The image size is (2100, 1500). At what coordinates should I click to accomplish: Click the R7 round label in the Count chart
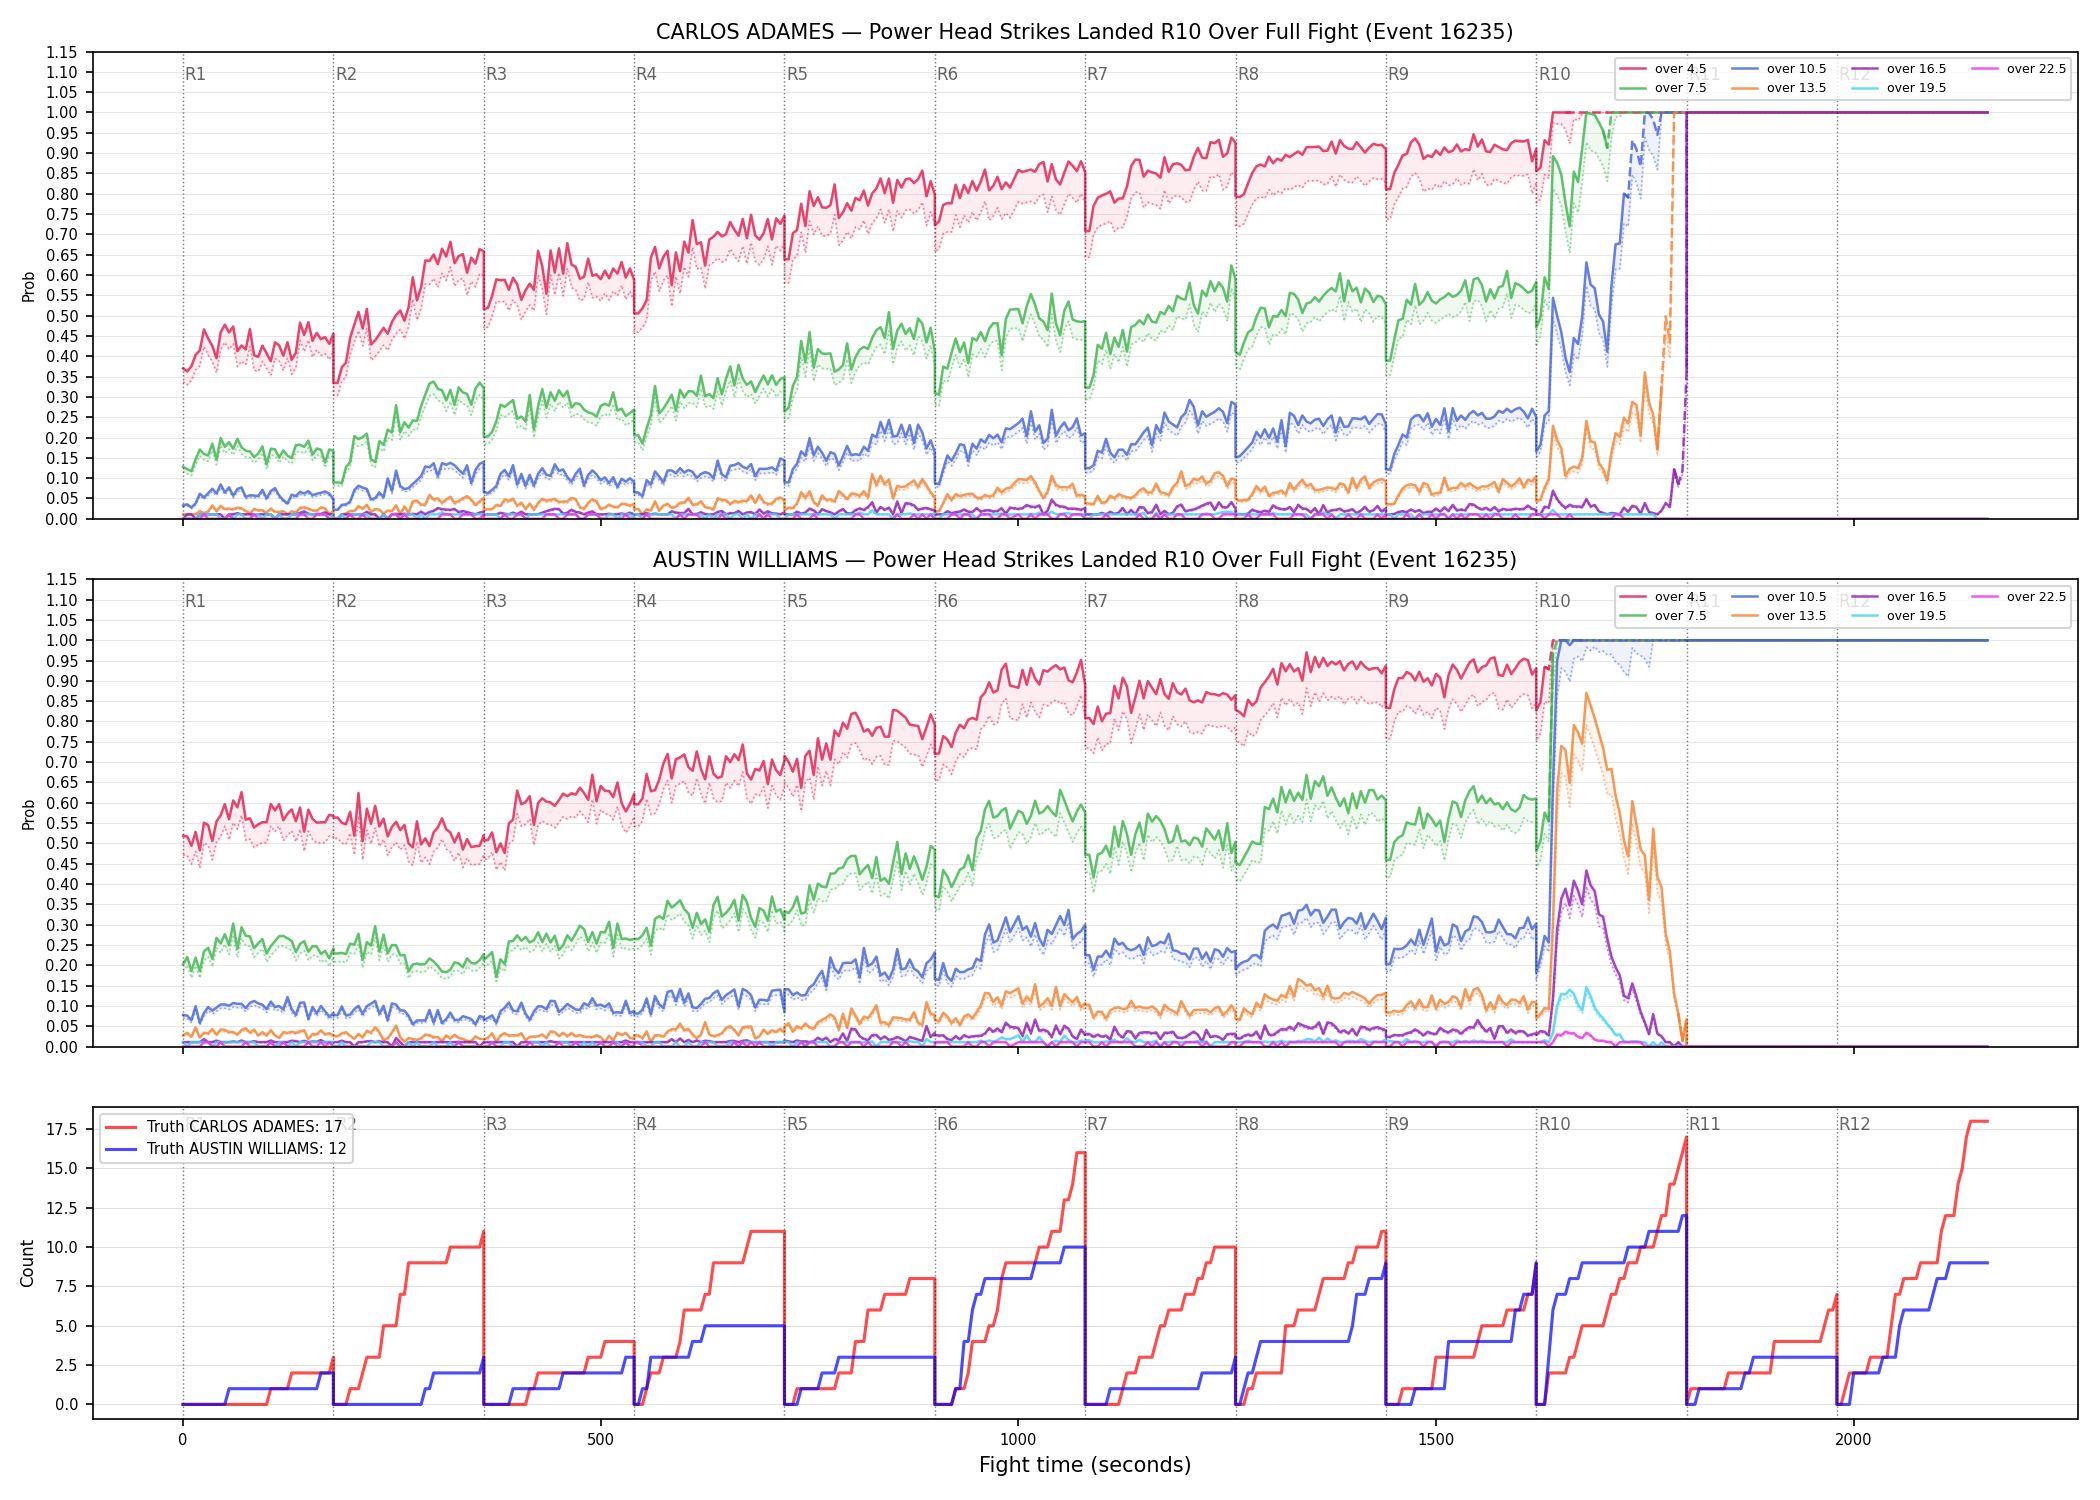pos(1097,1124)
